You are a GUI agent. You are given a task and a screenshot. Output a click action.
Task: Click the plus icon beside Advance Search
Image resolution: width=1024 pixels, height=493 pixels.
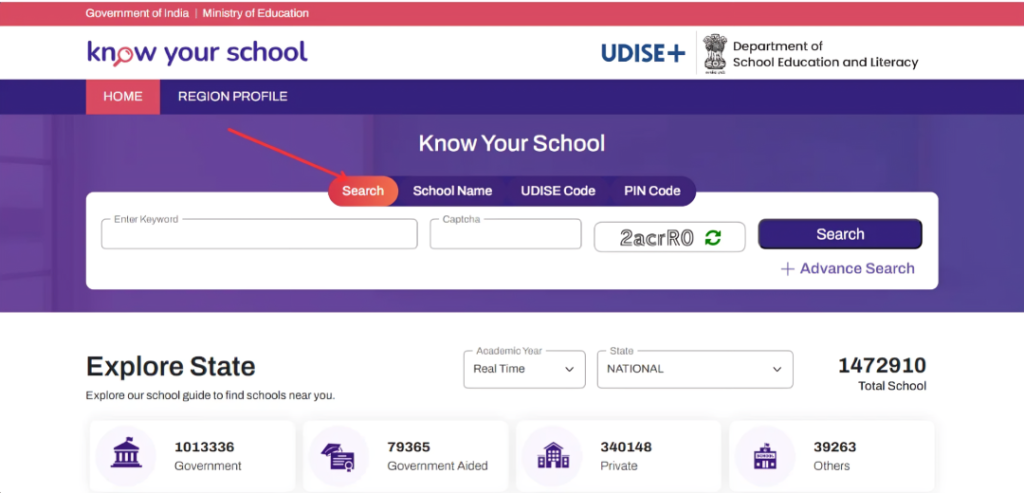(x=787, y=269)
